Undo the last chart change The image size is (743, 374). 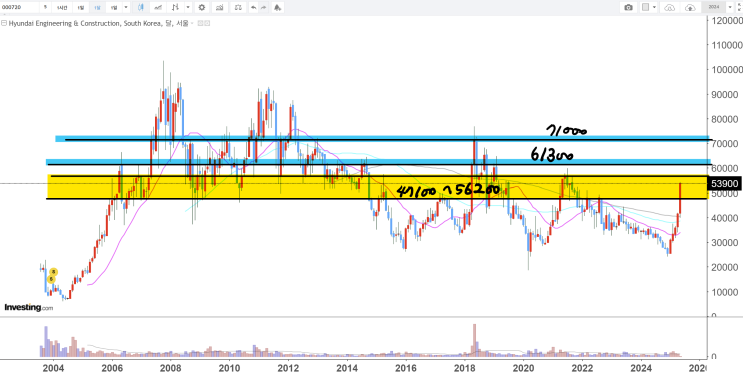[x=254, y=7]
